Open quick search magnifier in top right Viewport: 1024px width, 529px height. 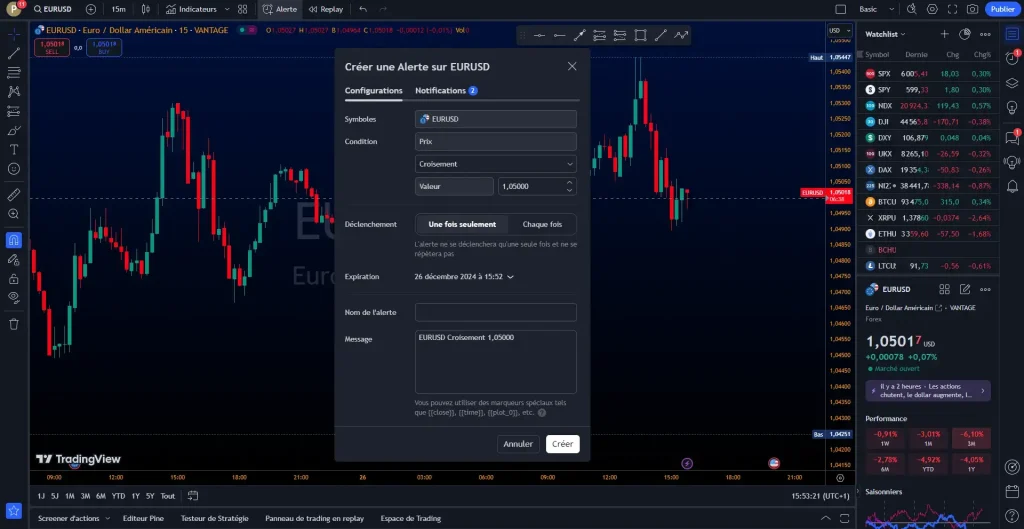click(912, 9)
